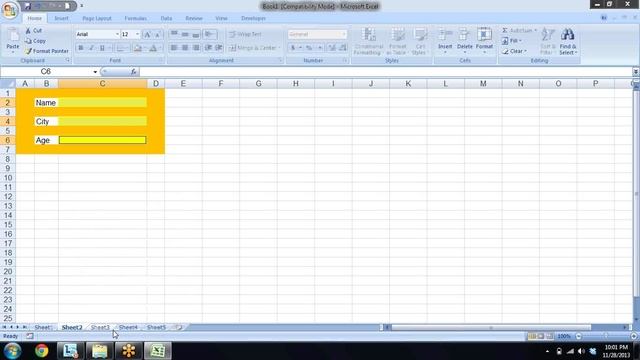Open the Name Box dropdown arrow
Image resolution: width=640 pixels, height=360 pixels.
pos(95,72)
